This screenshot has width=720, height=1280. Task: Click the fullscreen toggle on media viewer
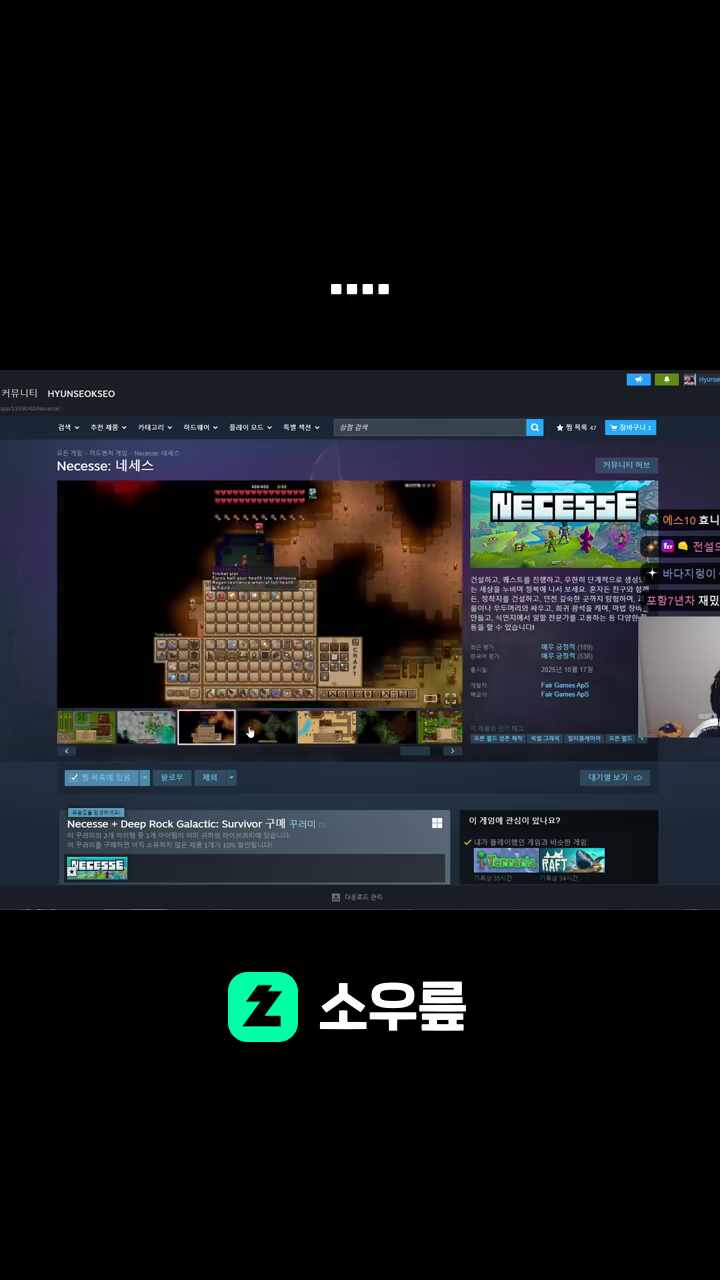click(451, 698)
